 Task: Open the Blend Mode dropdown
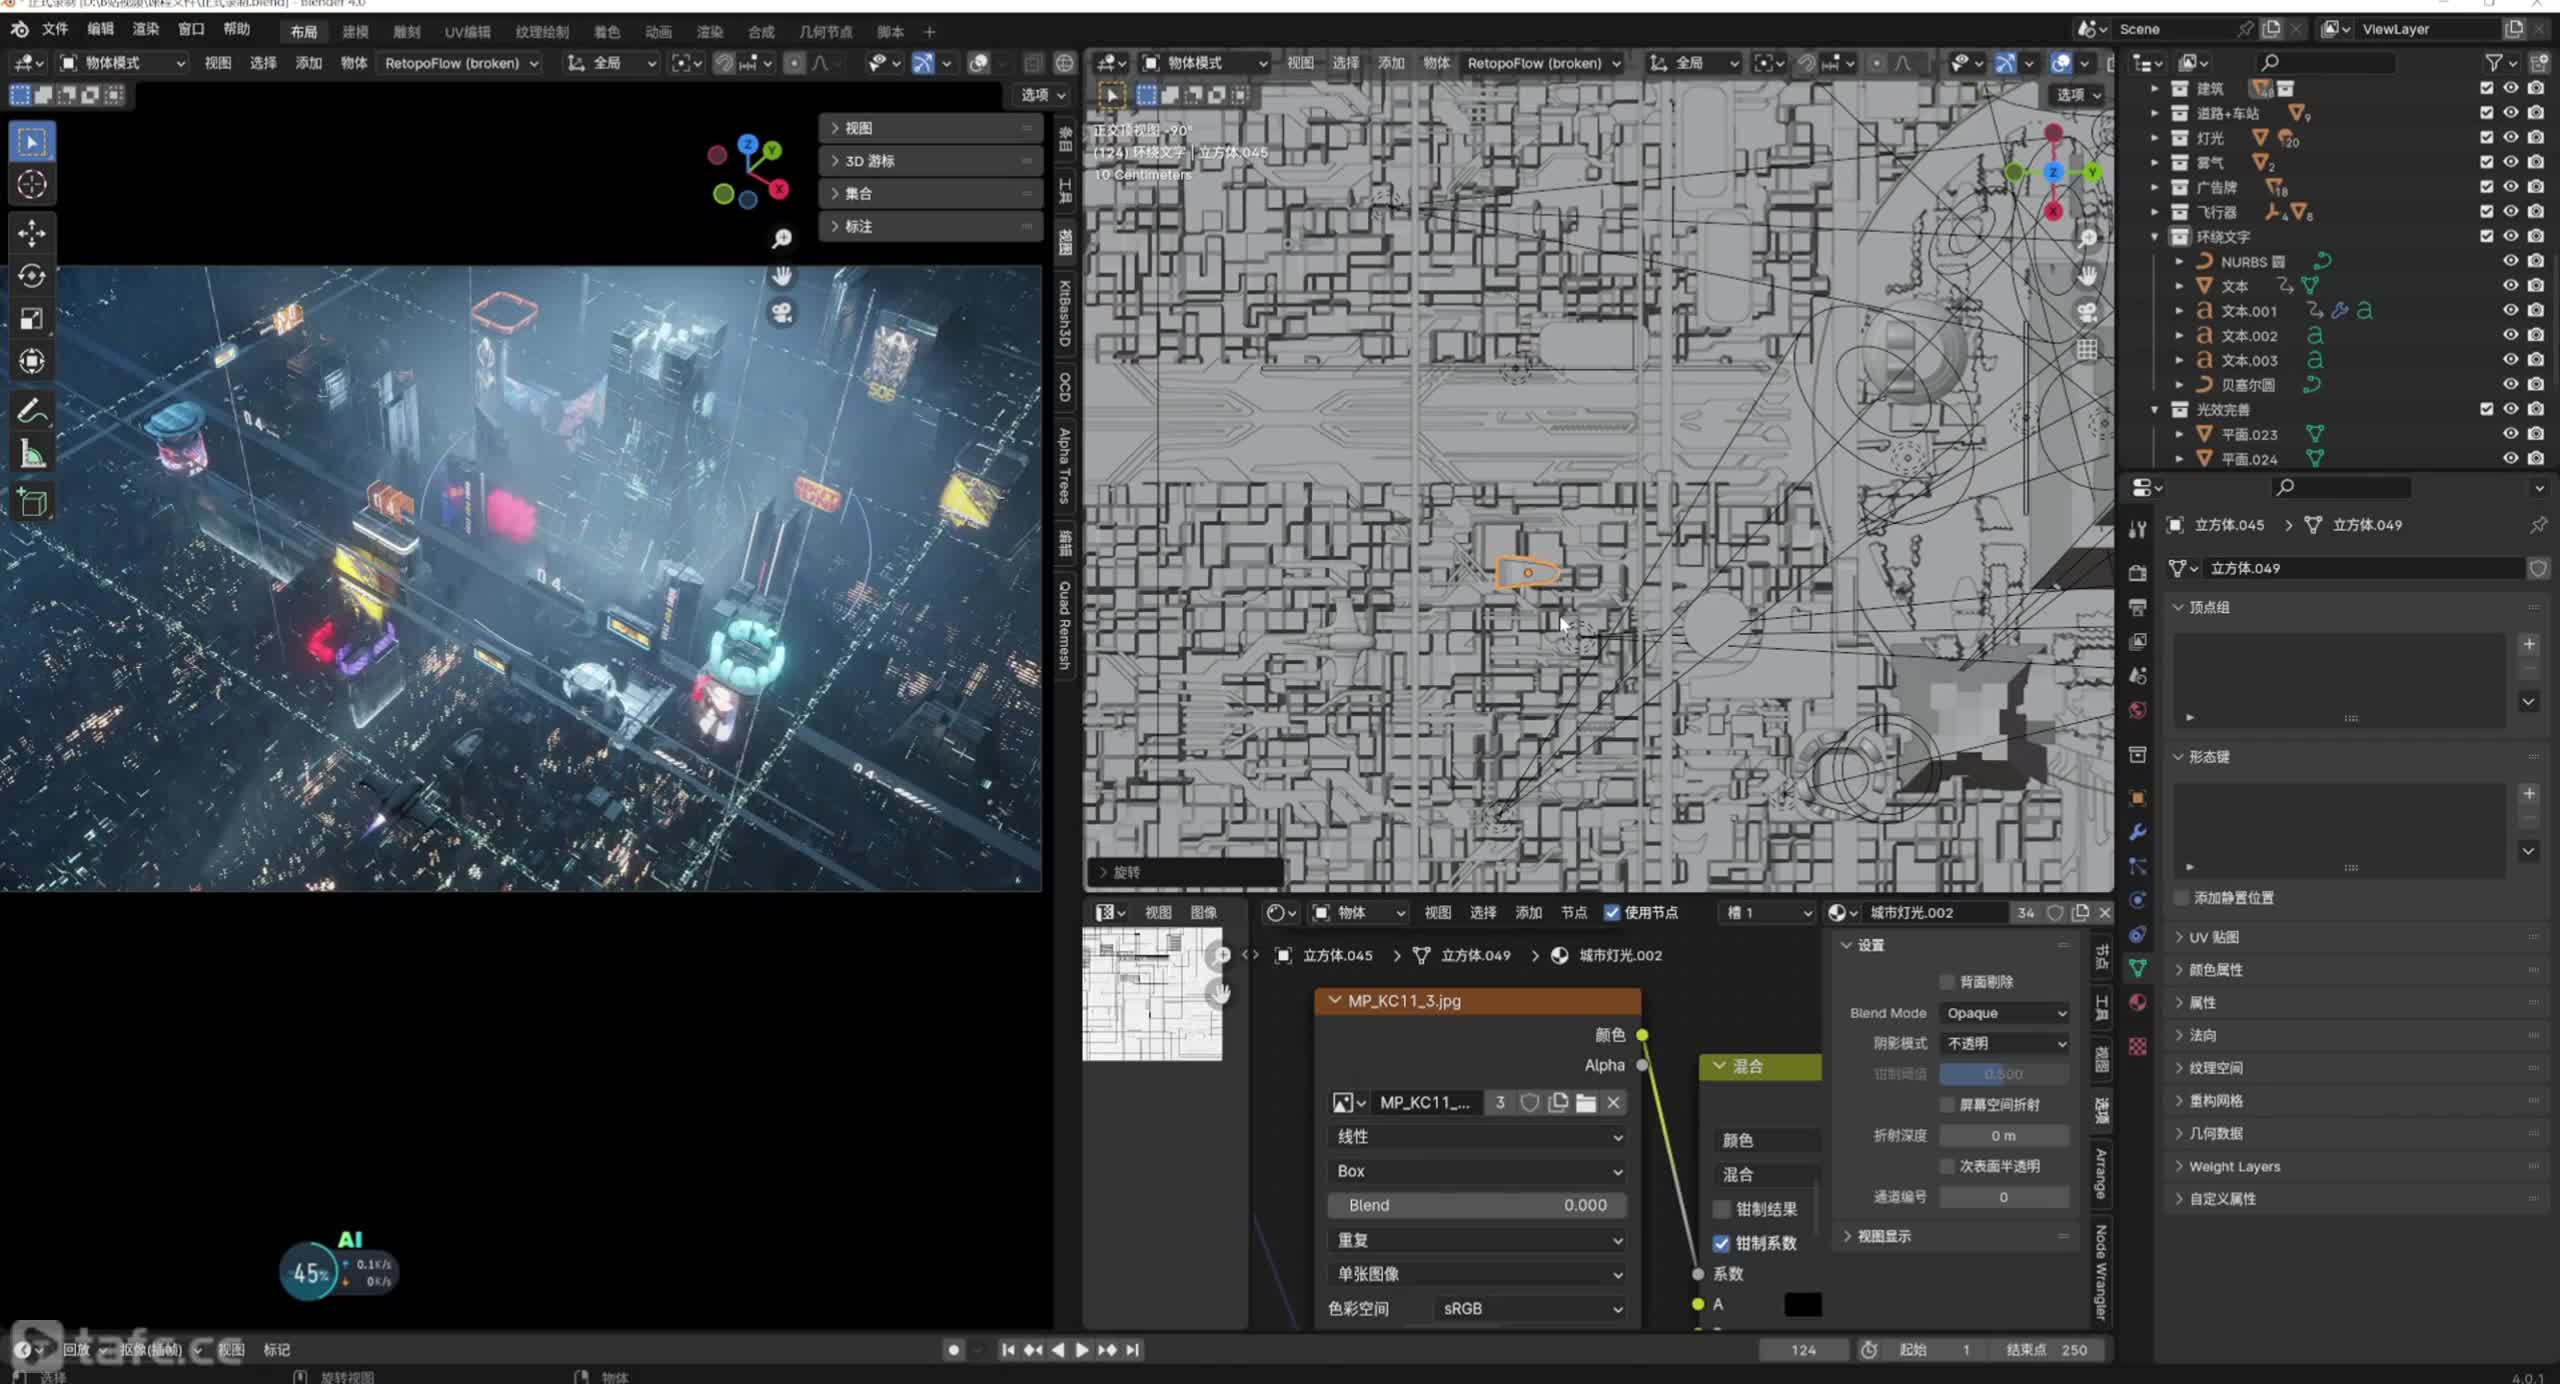tap(2003, 1011)
